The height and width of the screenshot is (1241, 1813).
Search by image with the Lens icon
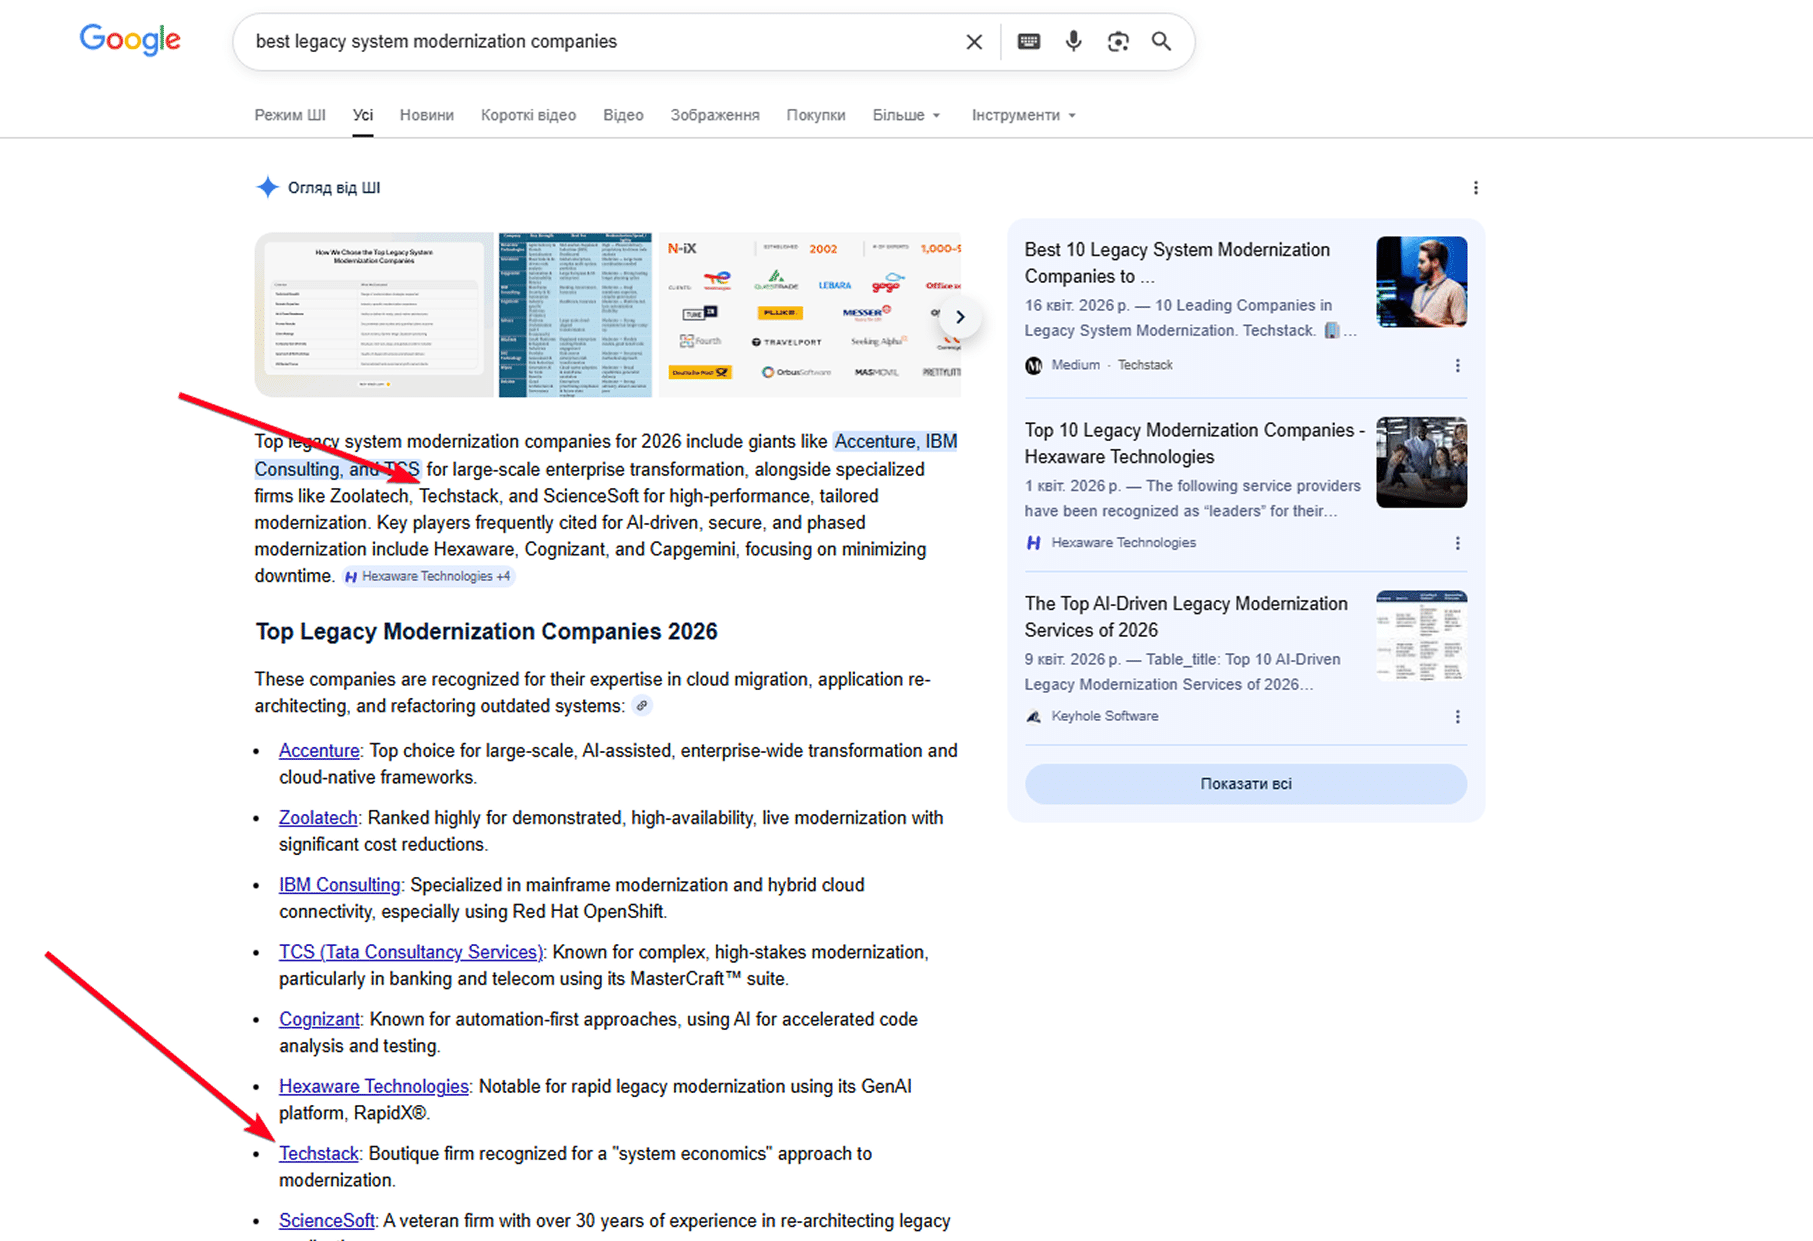pyautogui.click(x=1118, y=42)
